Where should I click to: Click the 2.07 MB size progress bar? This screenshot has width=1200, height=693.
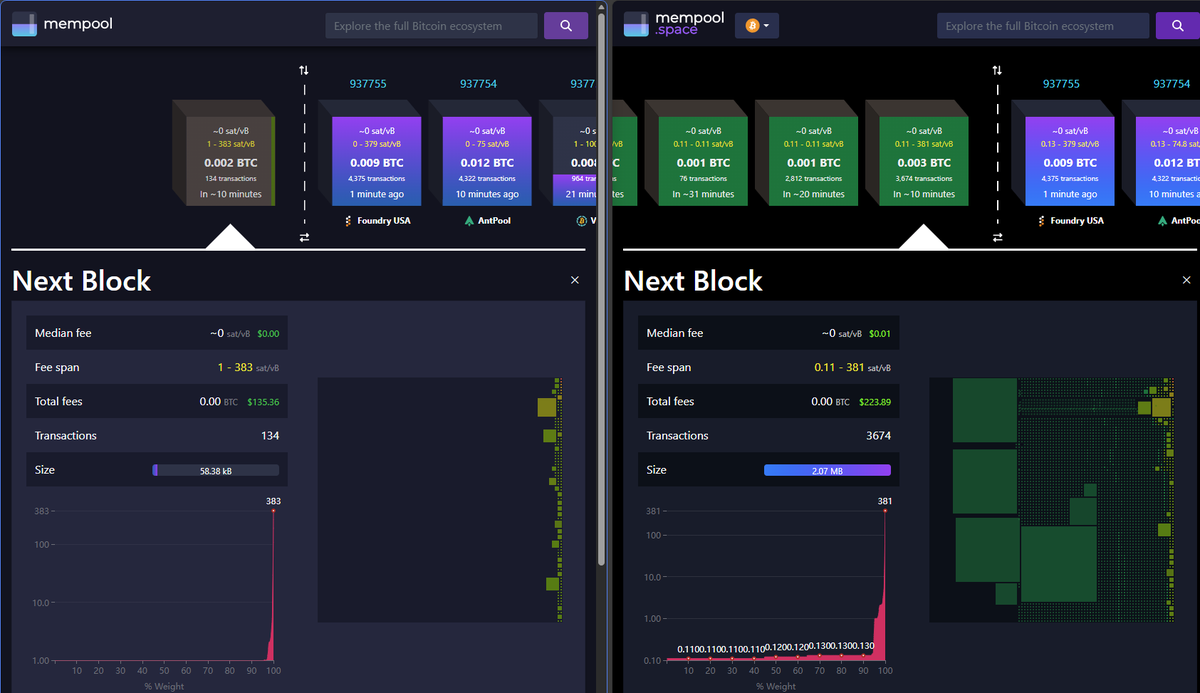point(827,470)
